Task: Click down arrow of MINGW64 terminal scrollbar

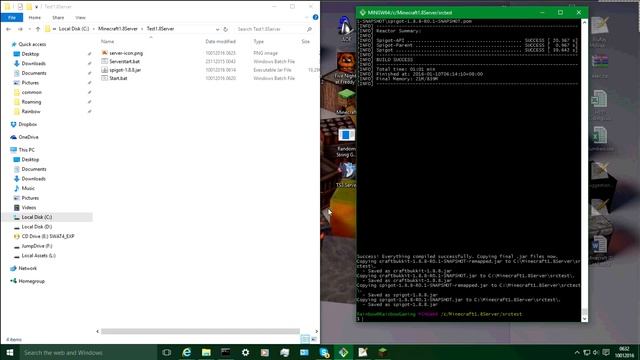Action: click(584, 318)
